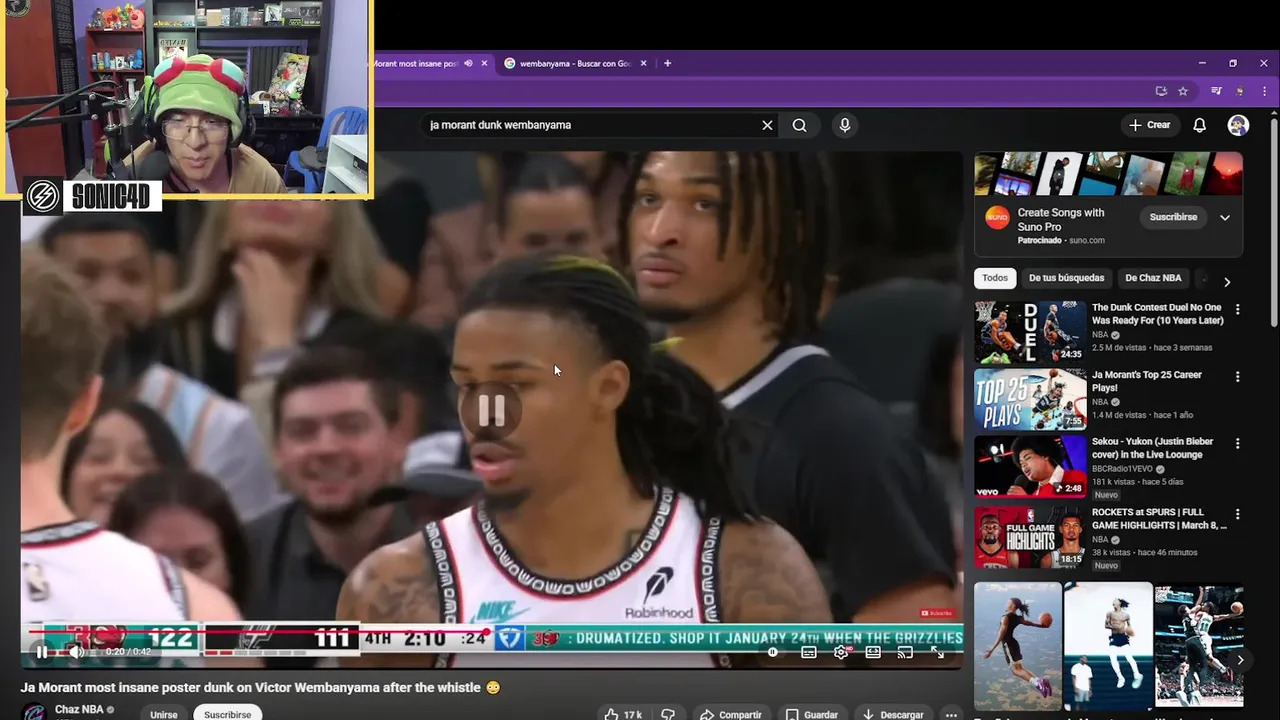Open first Shorts thumbnail with jumping player

pos(1018,645)
